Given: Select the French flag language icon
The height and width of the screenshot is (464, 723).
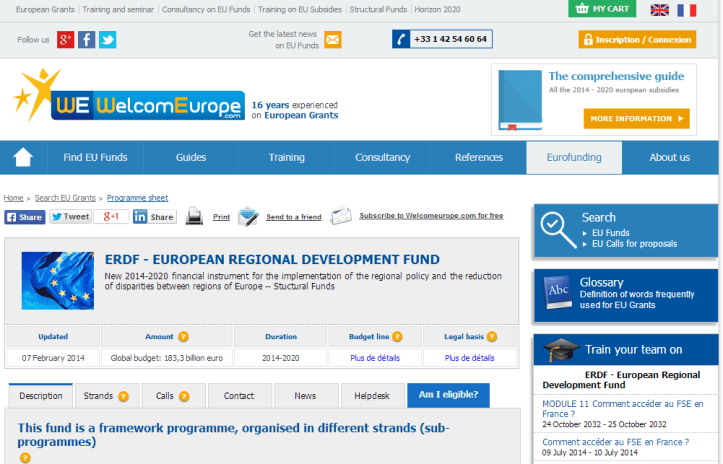Looking at the screenshot, I should point(687,10).
